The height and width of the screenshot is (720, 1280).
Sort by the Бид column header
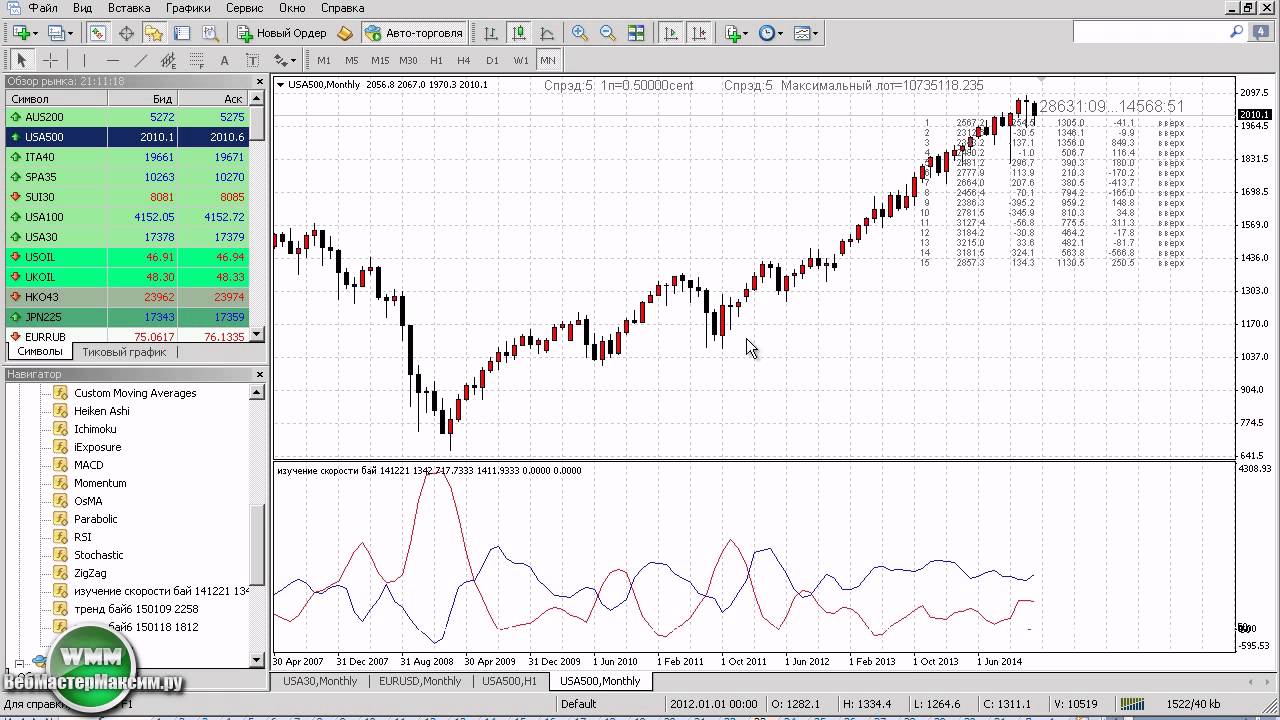click(143, 99)
